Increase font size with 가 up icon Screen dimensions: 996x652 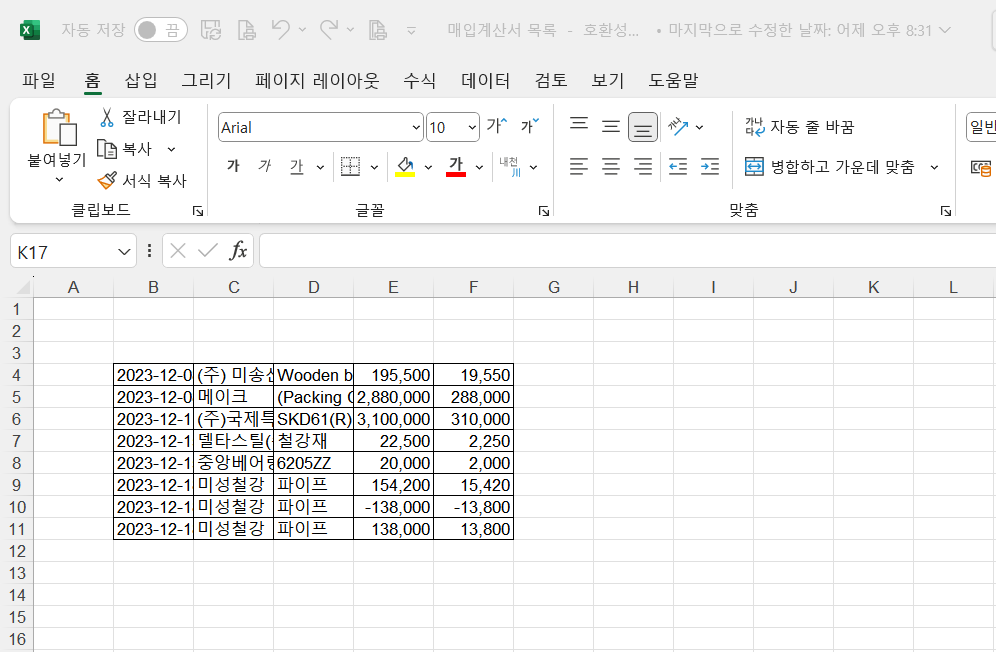497,126
